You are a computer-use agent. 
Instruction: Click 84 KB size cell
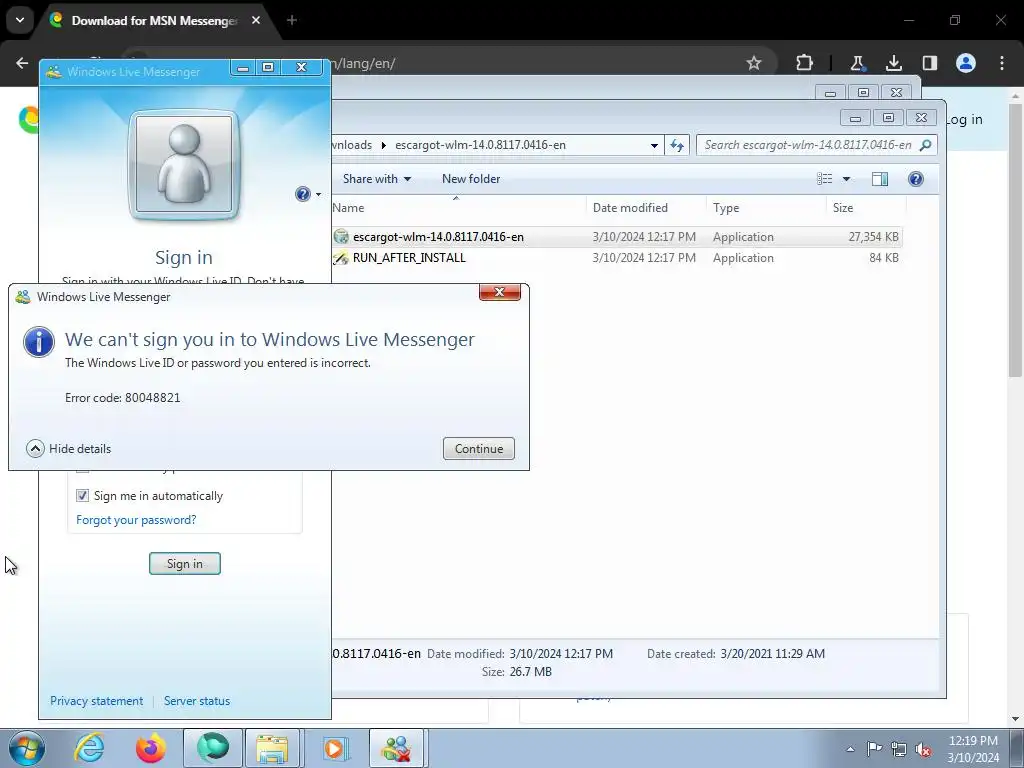pos(884,258)
